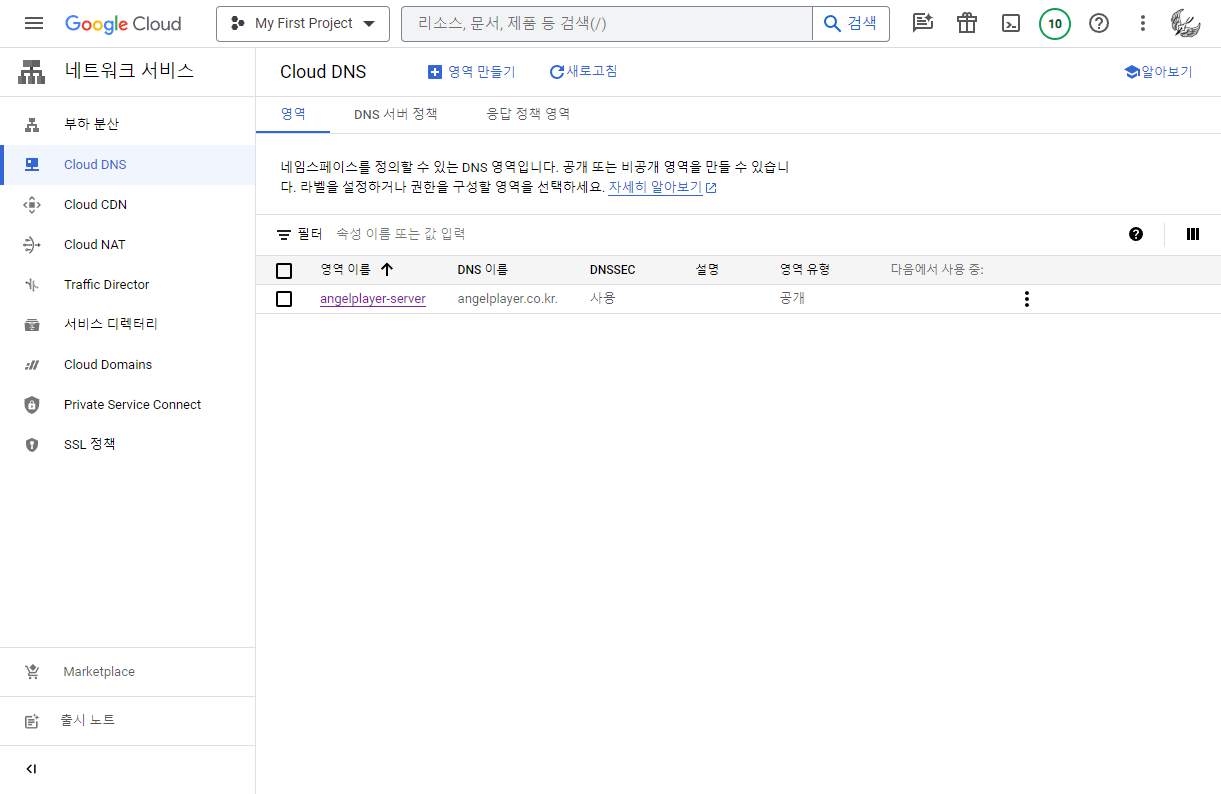Click the Google Cloud logo
Screen dimensions: 1221x794
pyautogui.click(x=123, y=23)
